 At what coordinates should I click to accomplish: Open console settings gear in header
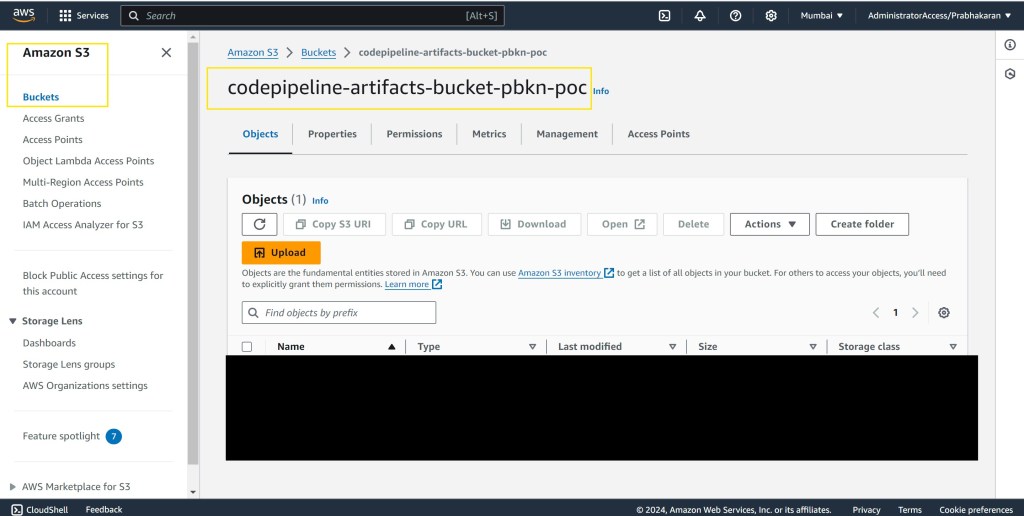[x=771, y=16]
